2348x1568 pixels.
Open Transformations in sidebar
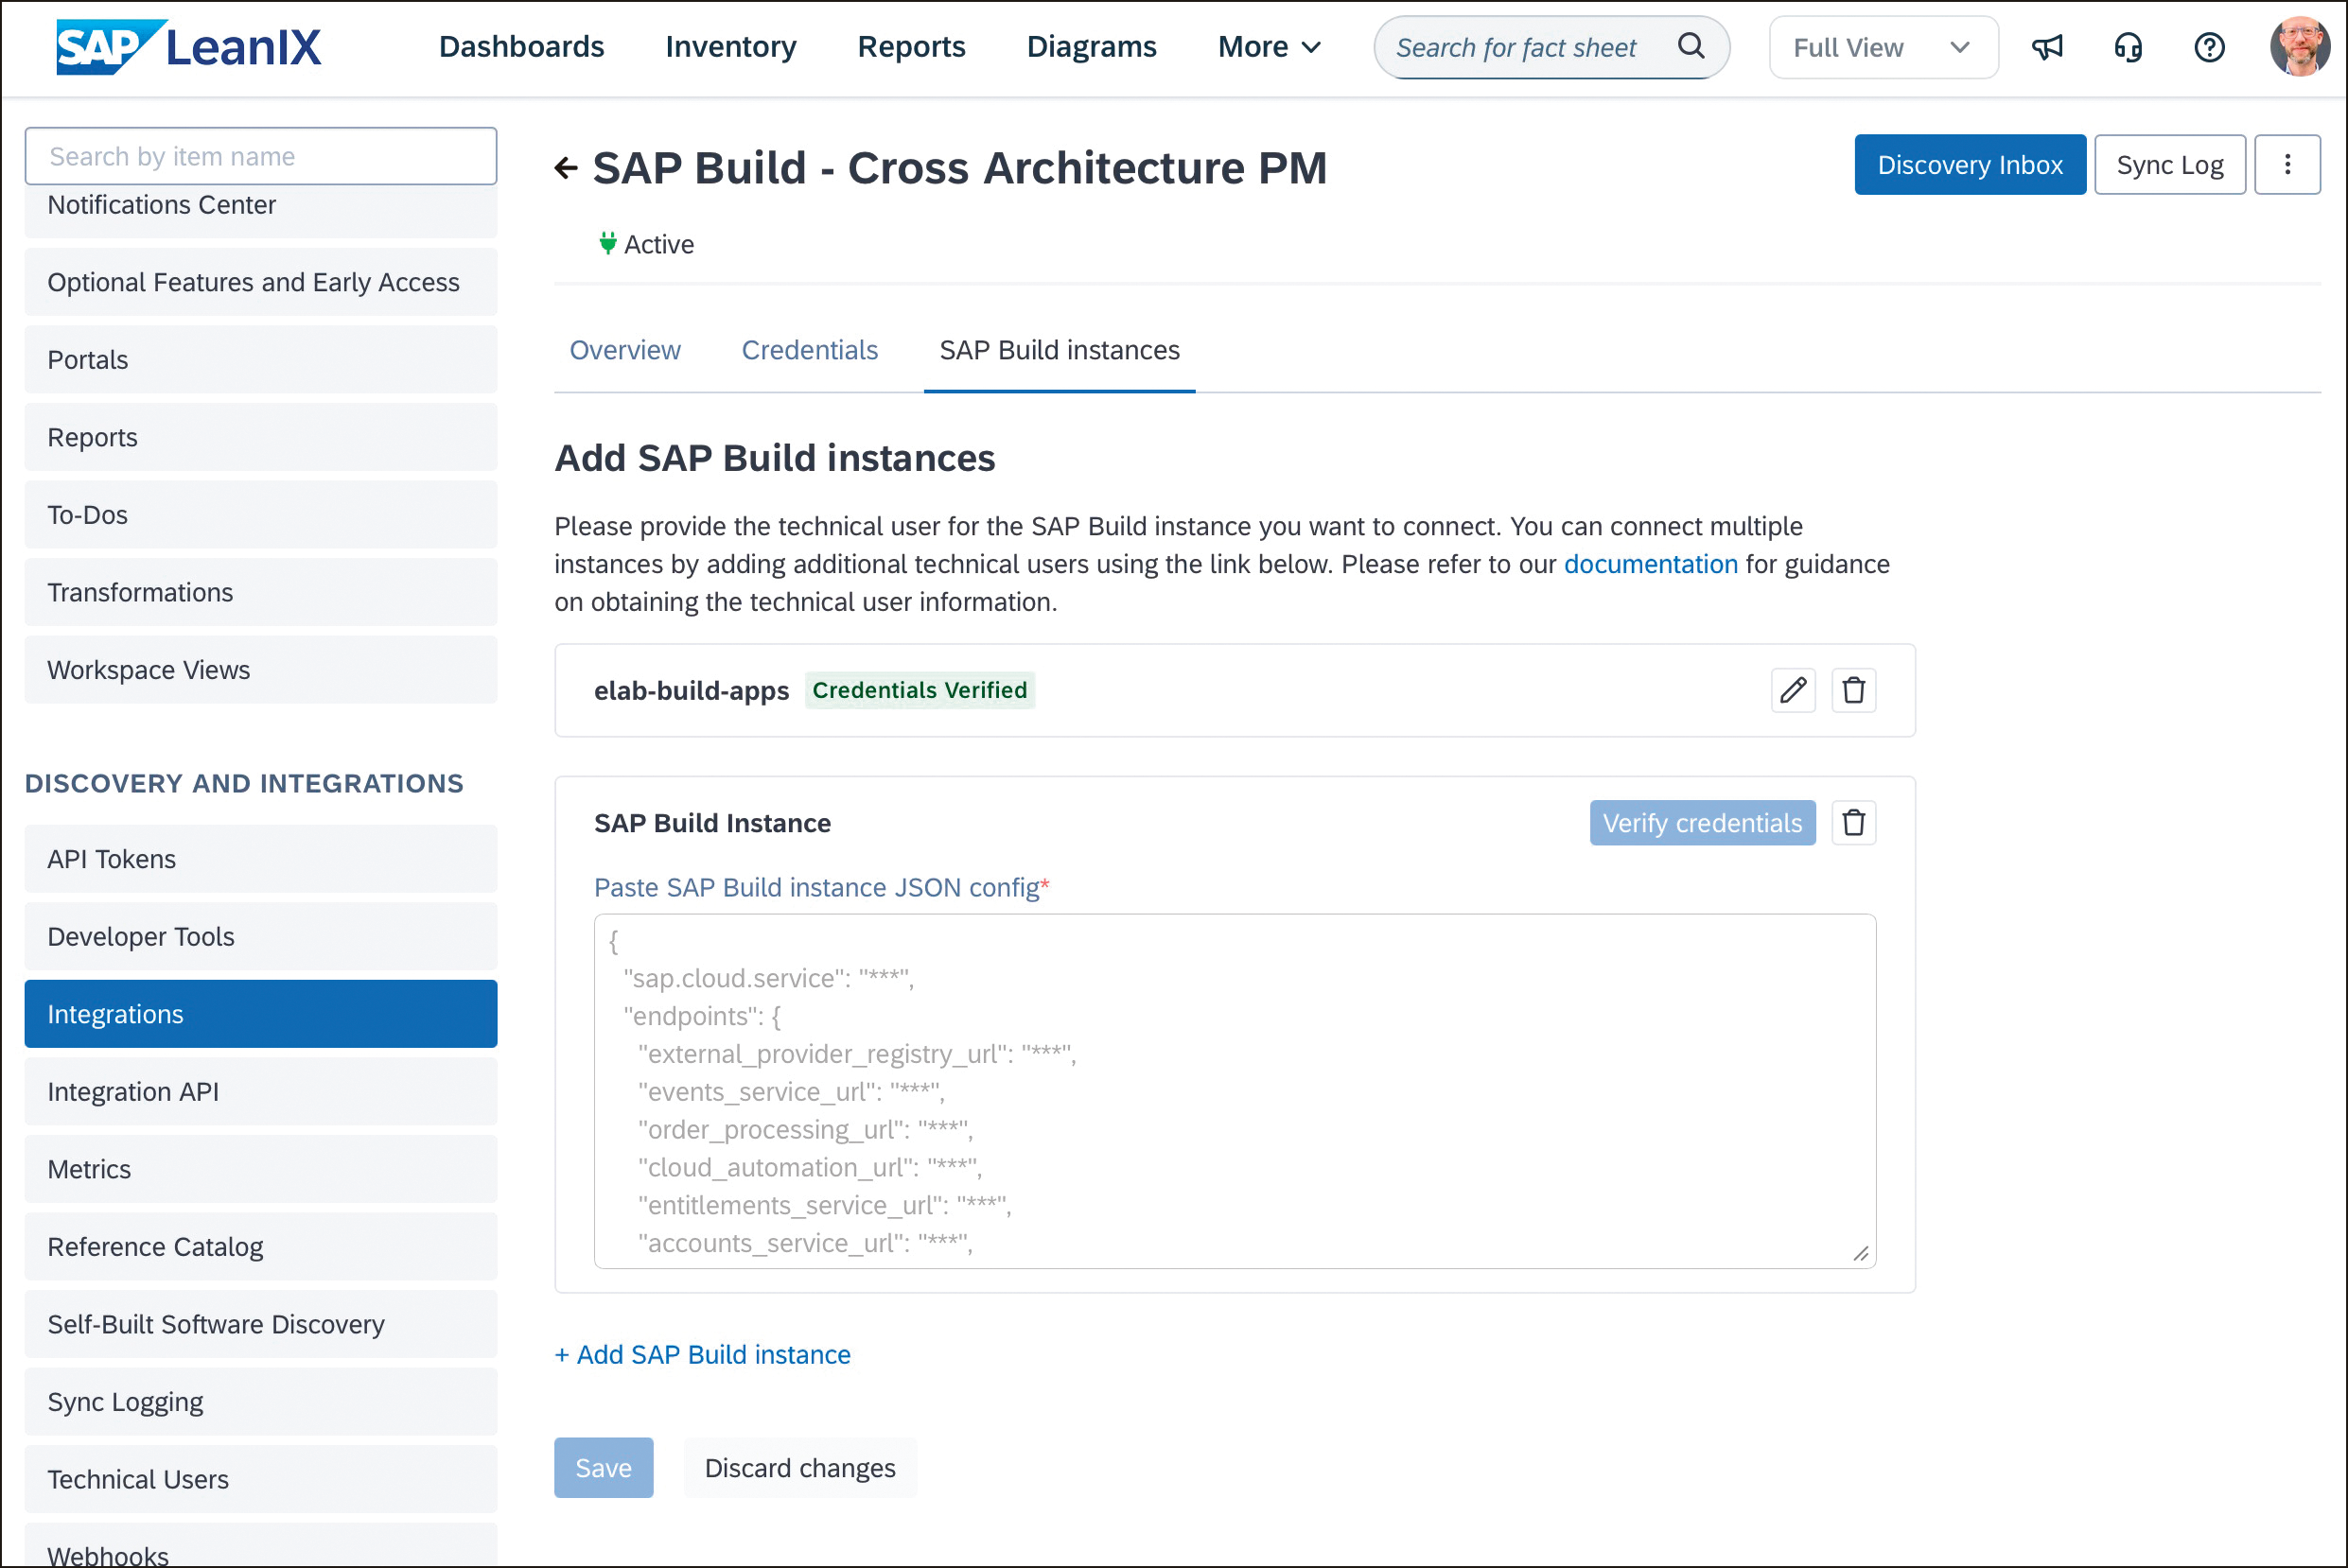point(260,592)
